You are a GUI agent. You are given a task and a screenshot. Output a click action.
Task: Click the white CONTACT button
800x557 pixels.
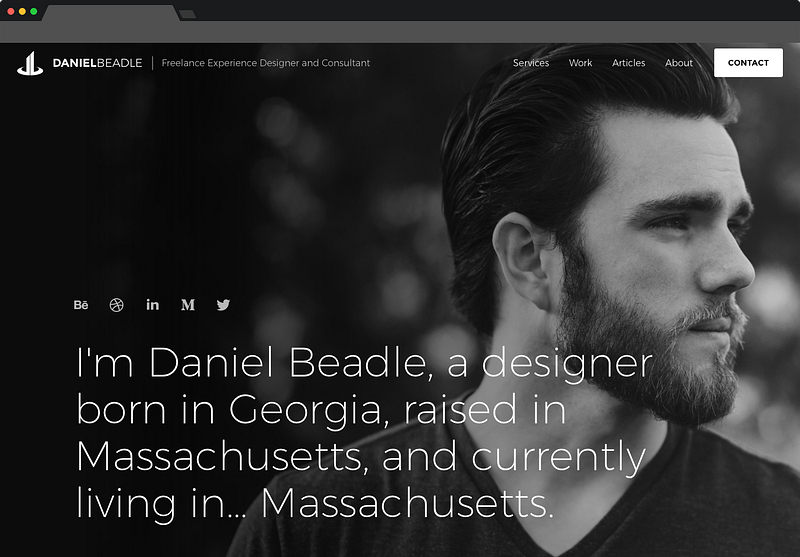[748, 63]
